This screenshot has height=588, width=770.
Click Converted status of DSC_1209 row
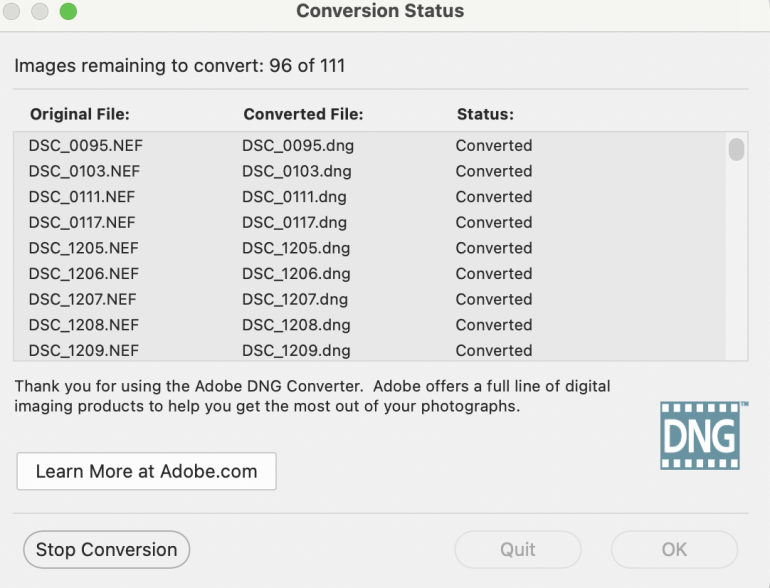point(494,350)
